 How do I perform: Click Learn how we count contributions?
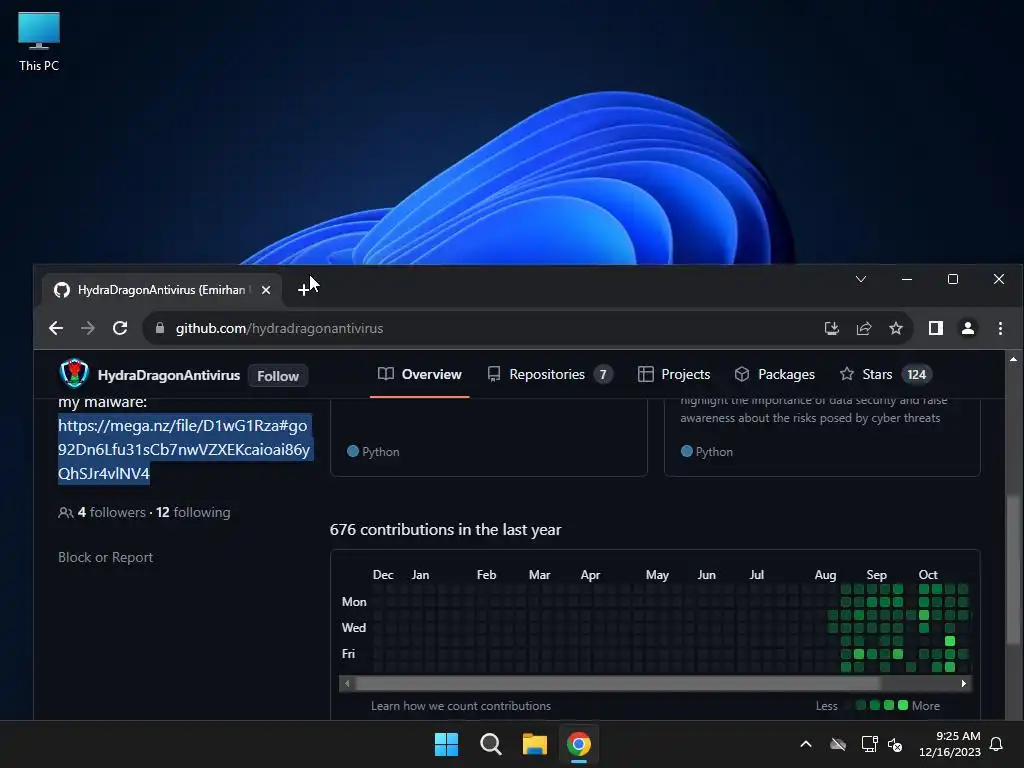460,706
